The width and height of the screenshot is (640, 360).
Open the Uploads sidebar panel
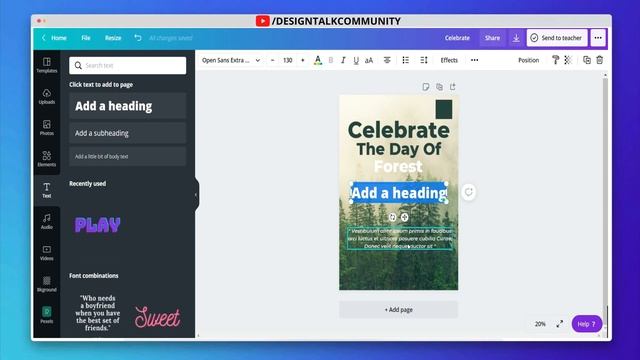point(47,97)
